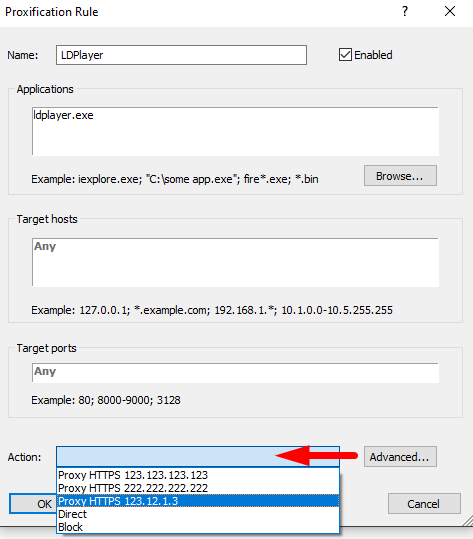The image size is (473, 539).
Task: Click inside the Target hosts field
Action: (x=235, y=262)
